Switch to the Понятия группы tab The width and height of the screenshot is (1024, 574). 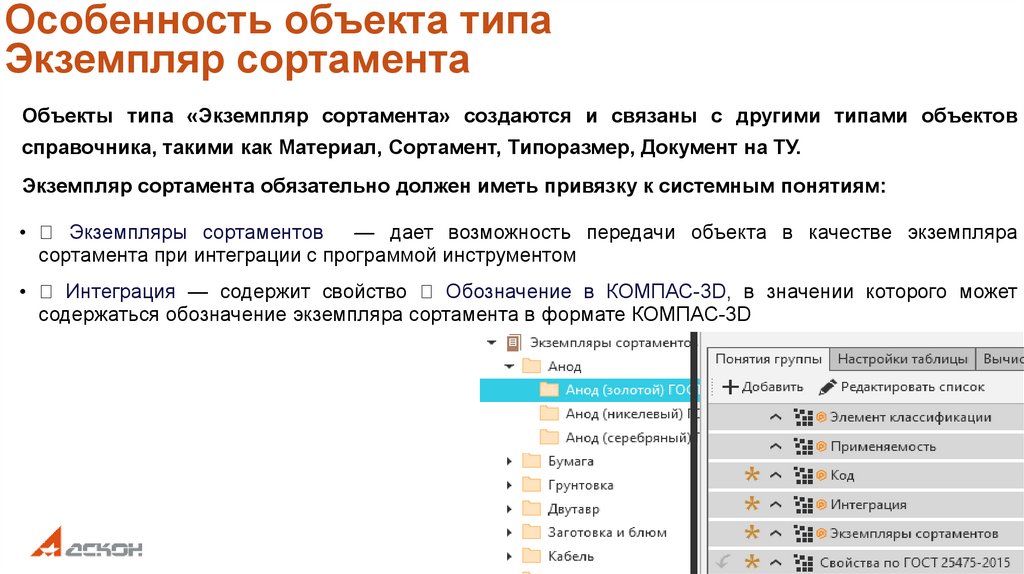click(769, 359)
